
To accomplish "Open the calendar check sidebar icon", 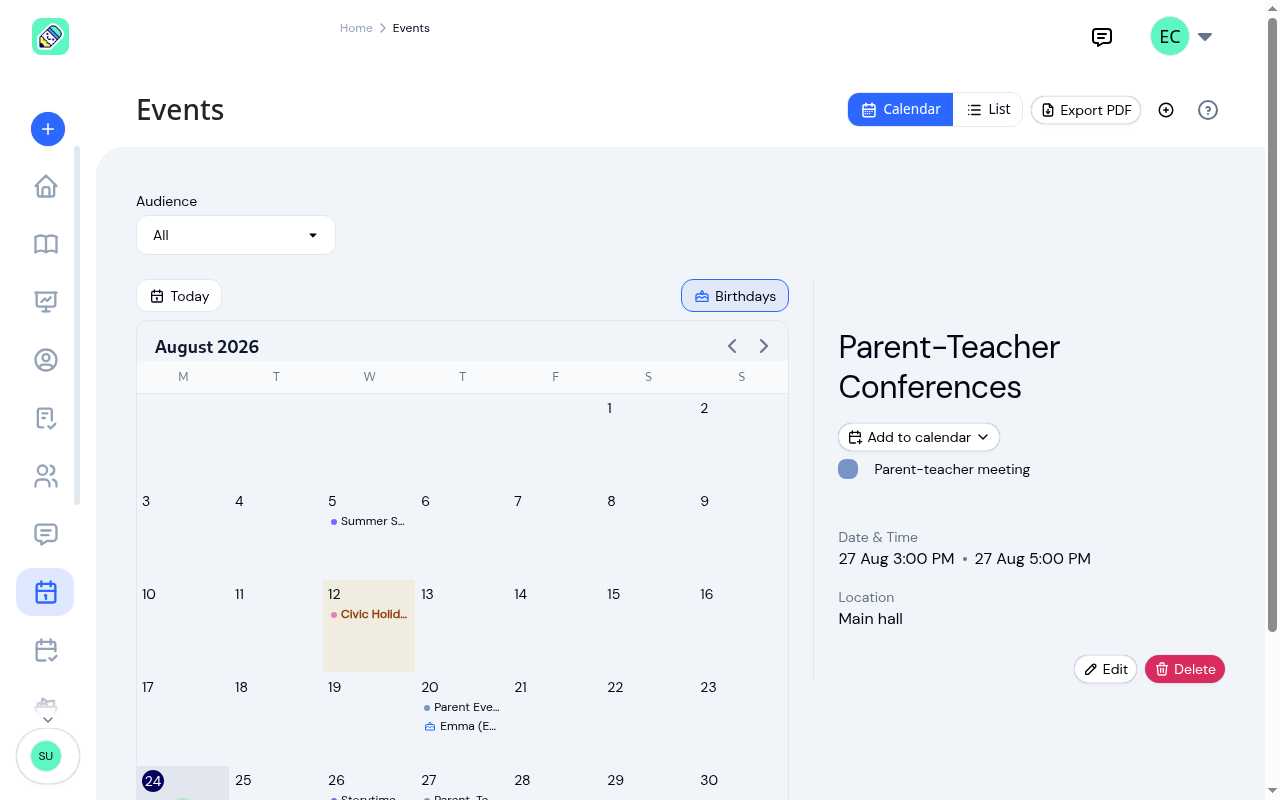I will coord(46,650).
